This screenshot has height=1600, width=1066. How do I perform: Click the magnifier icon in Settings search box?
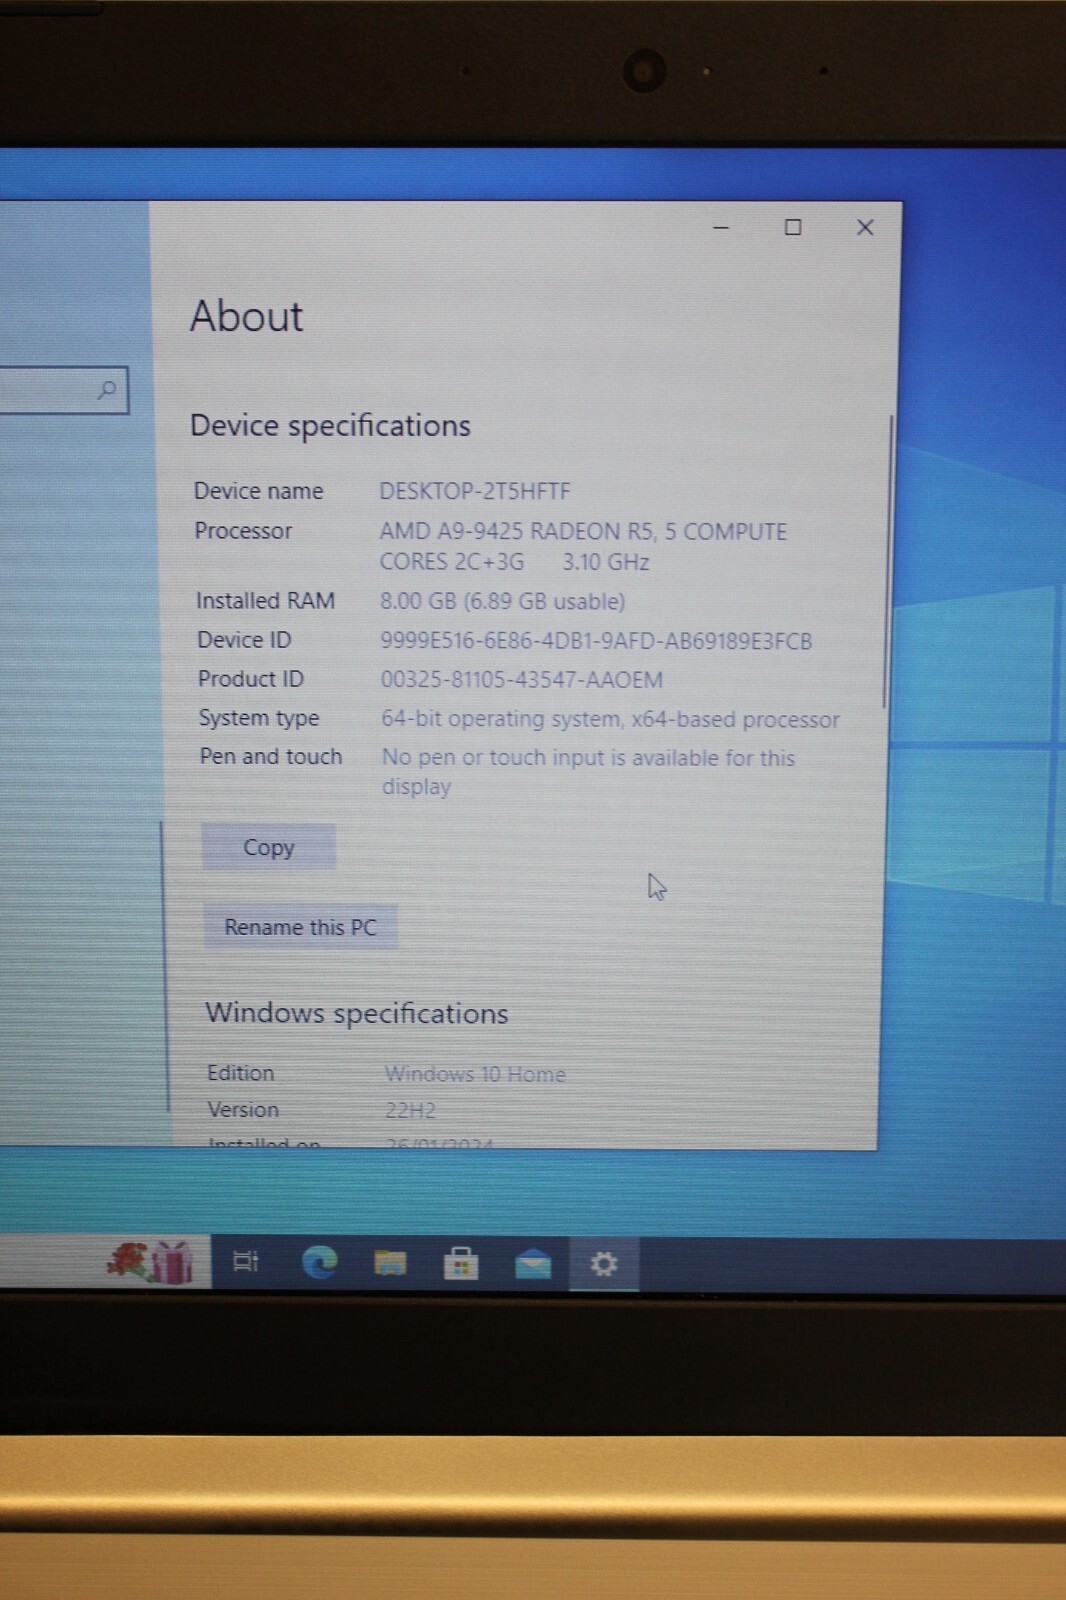click(107, 389)
